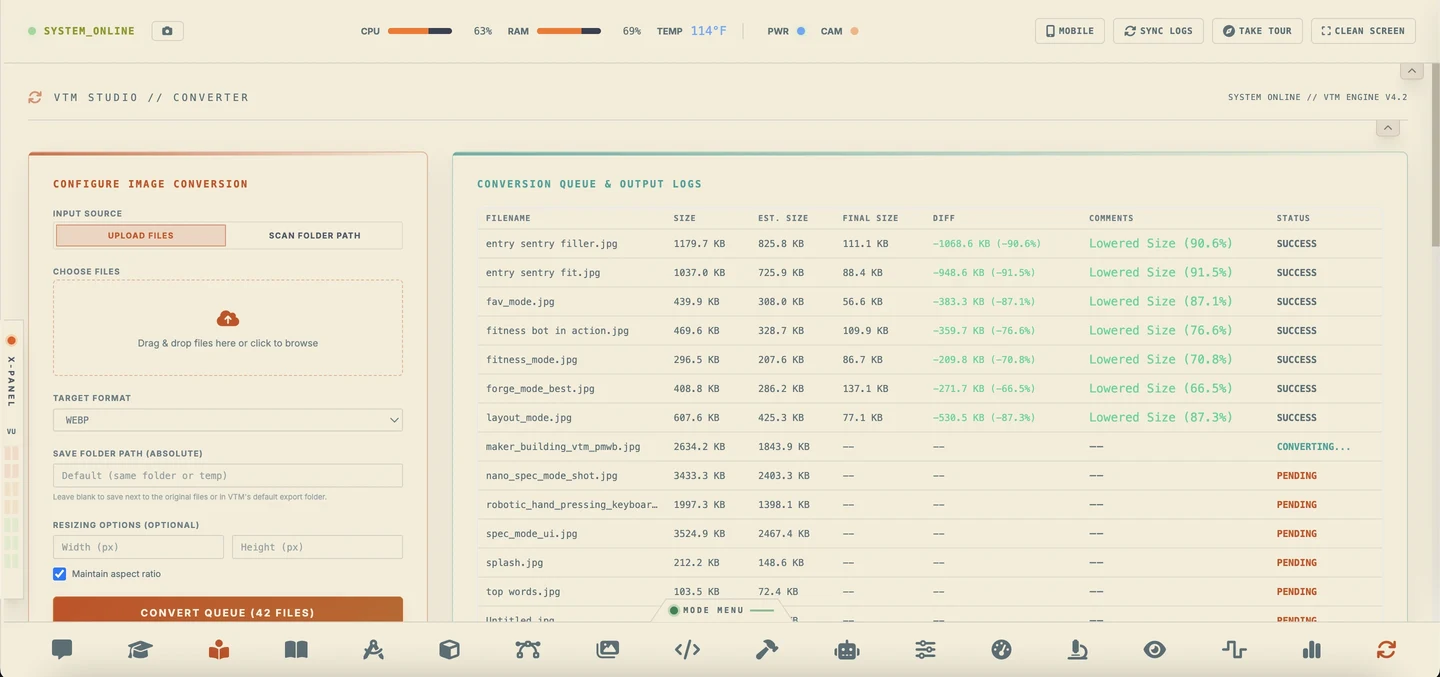This screenshot has height=677, width=1440.
Task: Open the robot mode icon
Action: point(847,650)
